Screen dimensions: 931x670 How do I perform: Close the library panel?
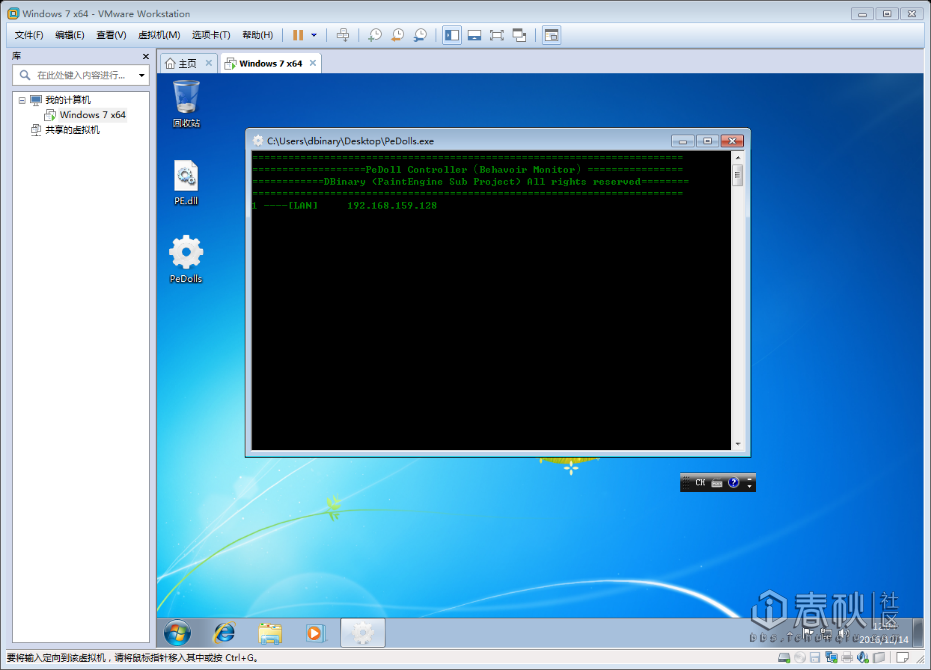(x=145, y=56)
